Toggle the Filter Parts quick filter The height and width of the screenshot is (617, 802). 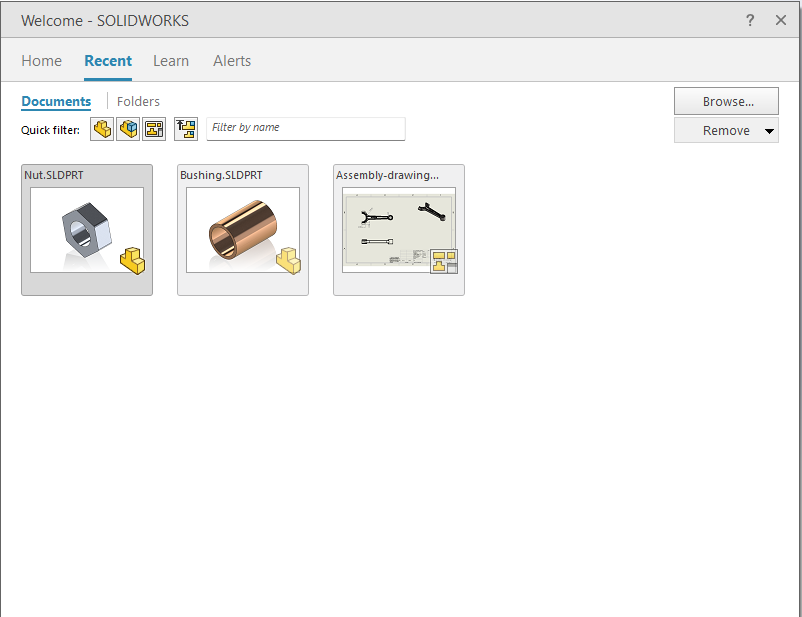pyautogui.click(x=102, y=129)
